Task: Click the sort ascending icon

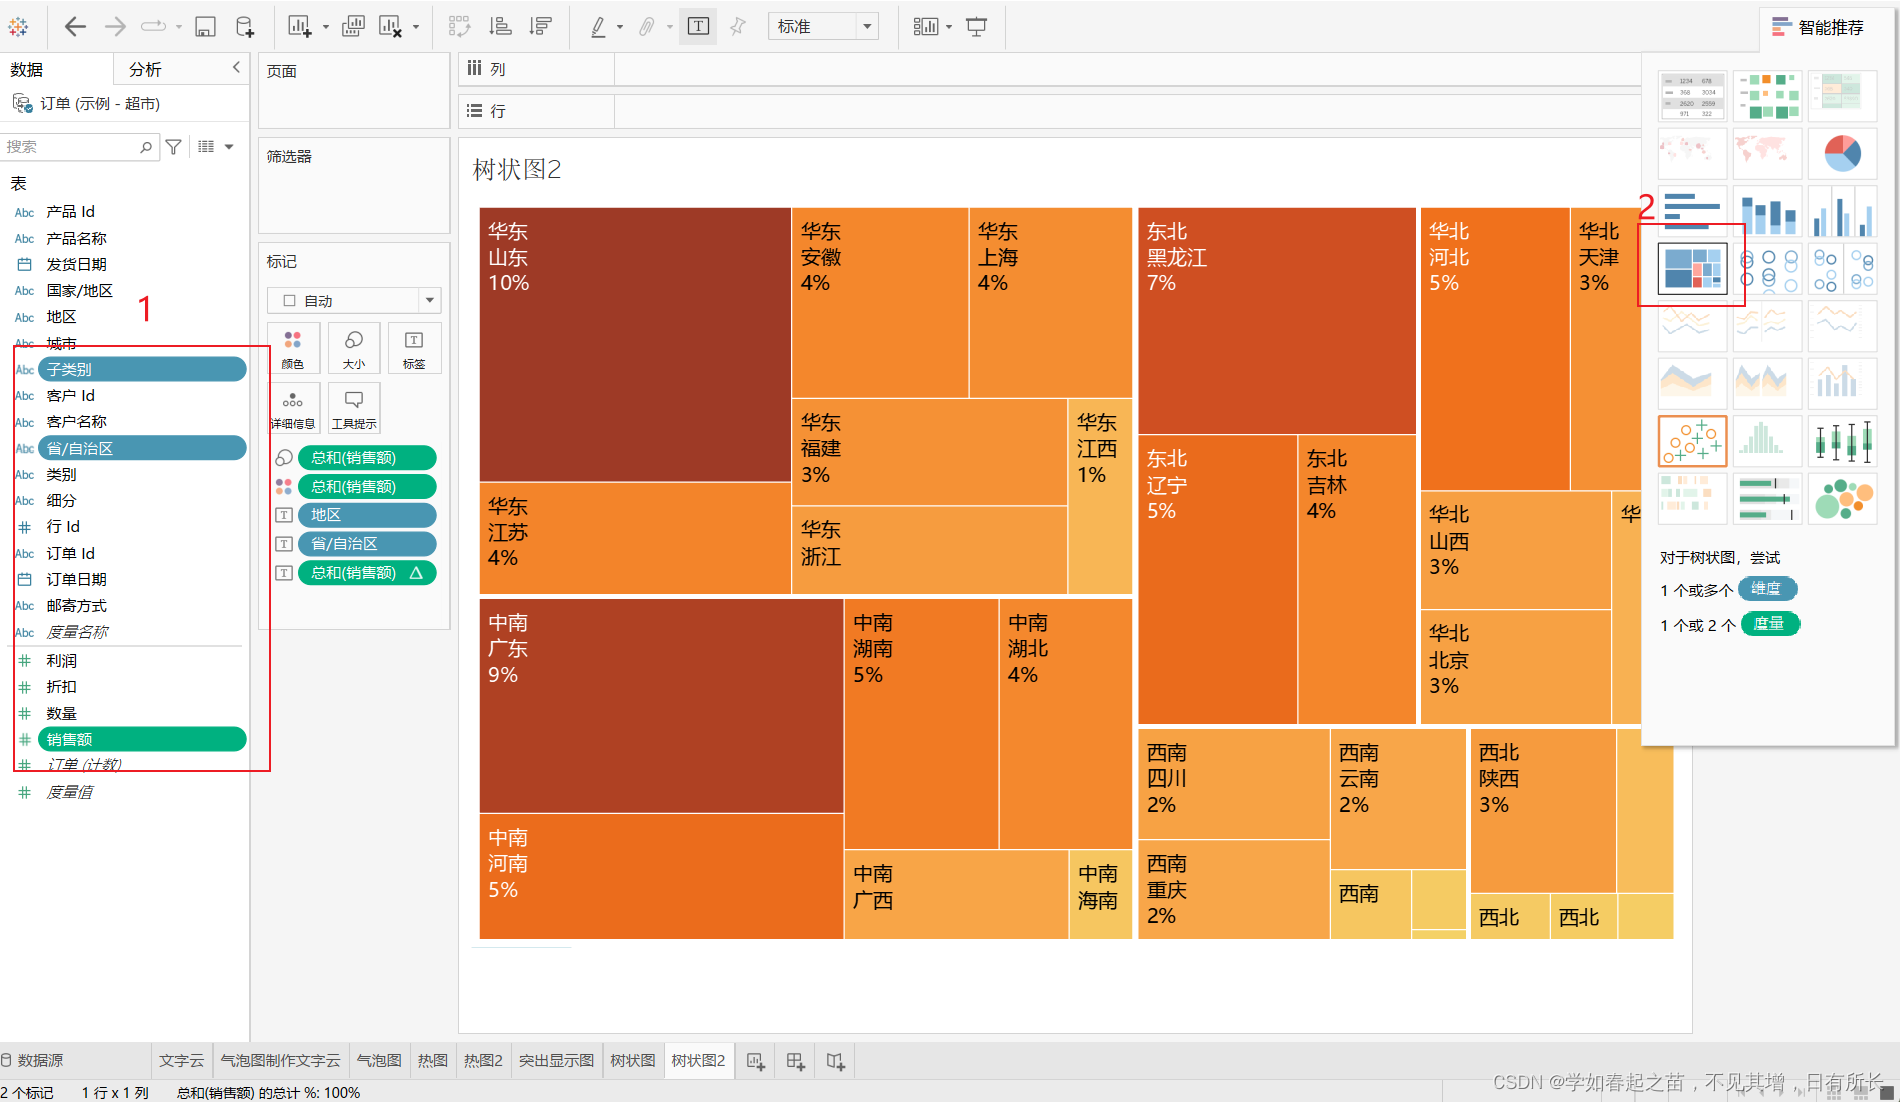Action: [500, 27]
